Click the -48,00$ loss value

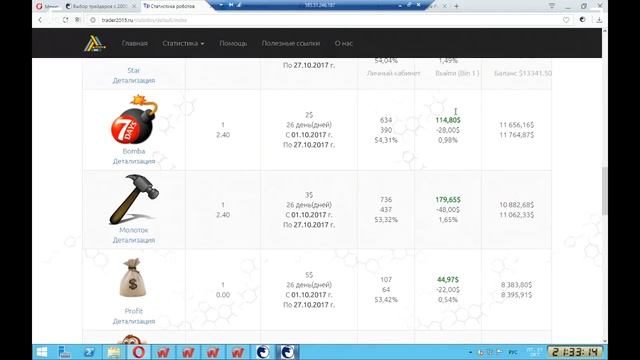[x=448, y=209]
